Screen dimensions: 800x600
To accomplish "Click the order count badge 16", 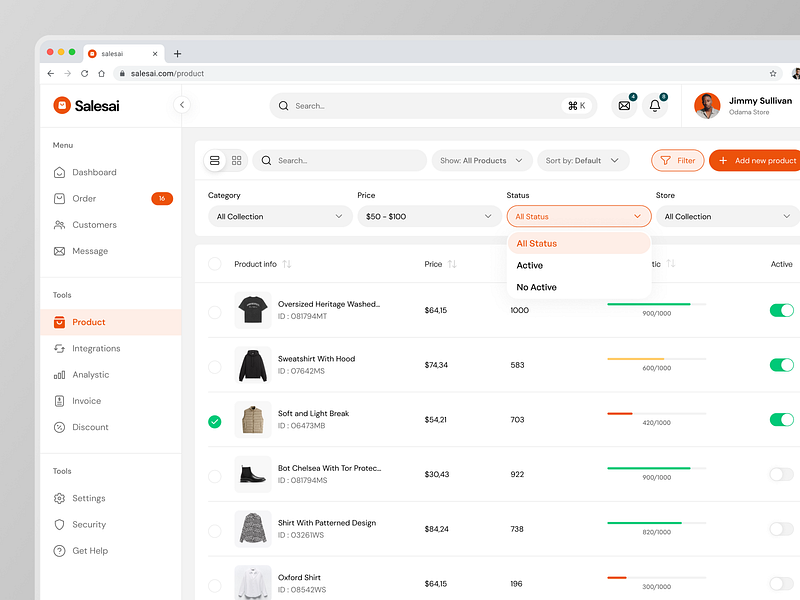I will [x=162, y=198].
